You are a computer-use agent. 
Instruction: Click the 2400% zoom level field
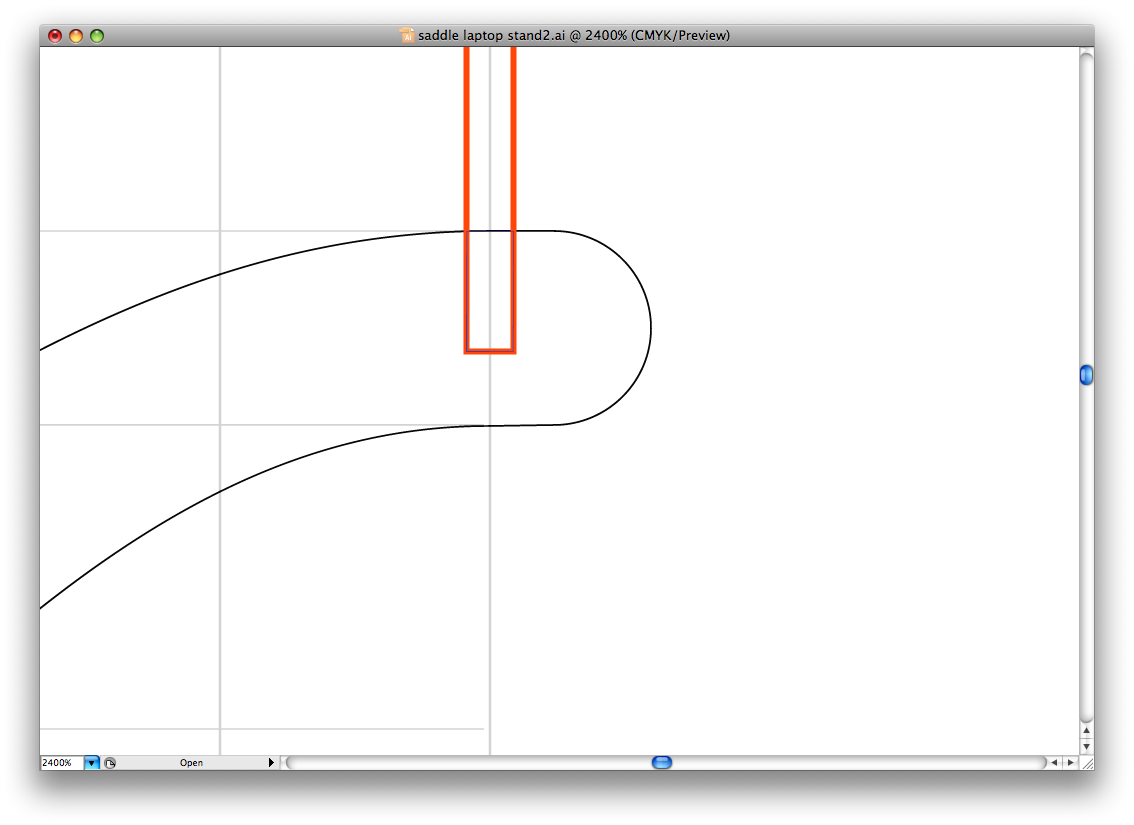[62, 763]
